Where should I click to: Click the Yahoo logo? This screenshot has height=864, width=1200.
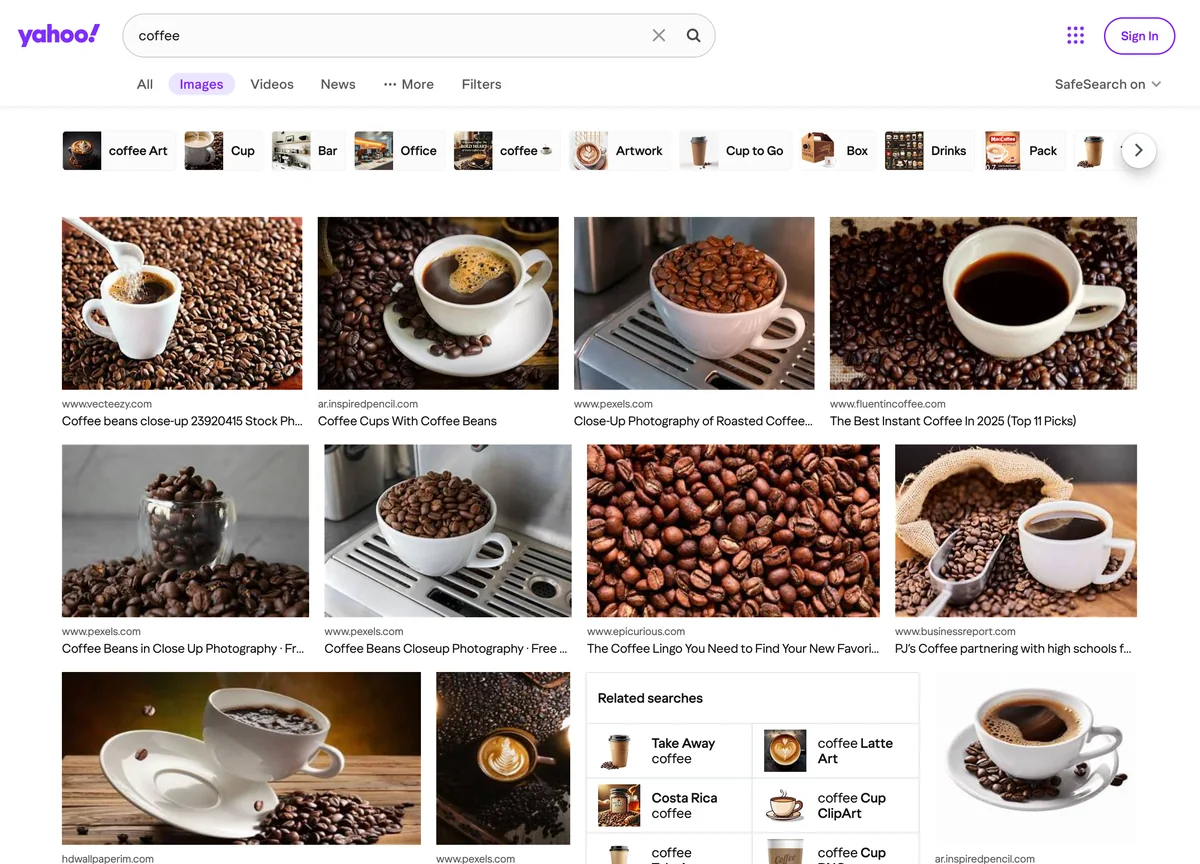coord(59,35)
